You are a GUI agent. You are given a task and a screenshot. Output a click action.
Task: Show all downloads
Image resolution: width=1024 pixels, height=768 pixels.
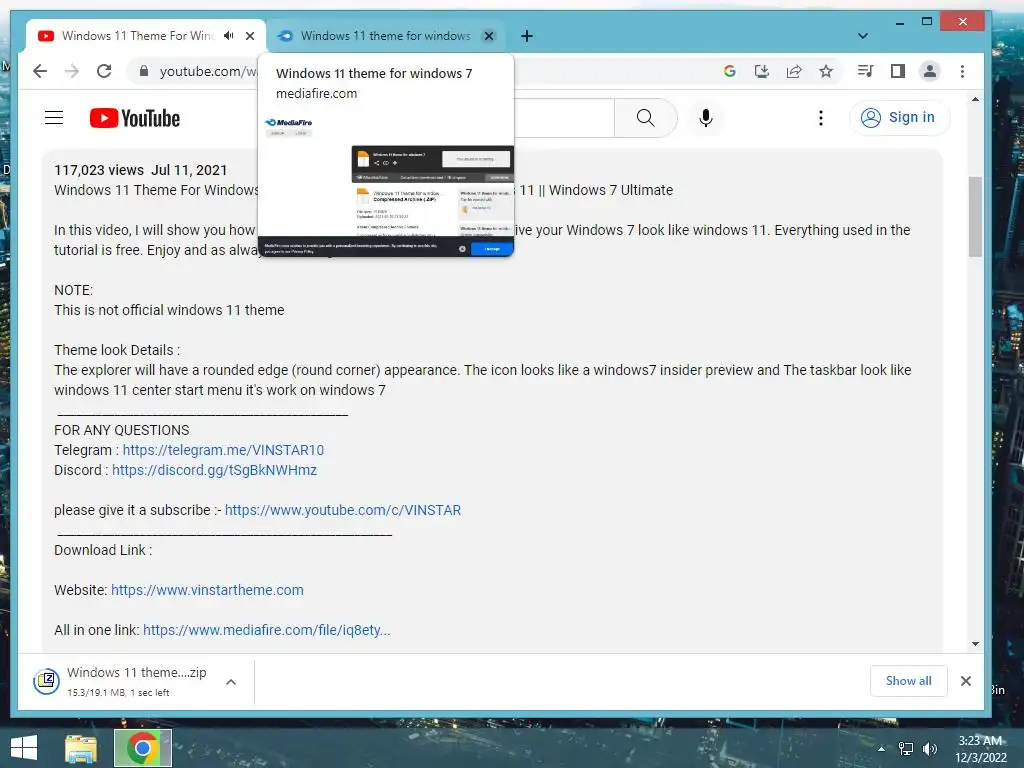click(908, 681)
